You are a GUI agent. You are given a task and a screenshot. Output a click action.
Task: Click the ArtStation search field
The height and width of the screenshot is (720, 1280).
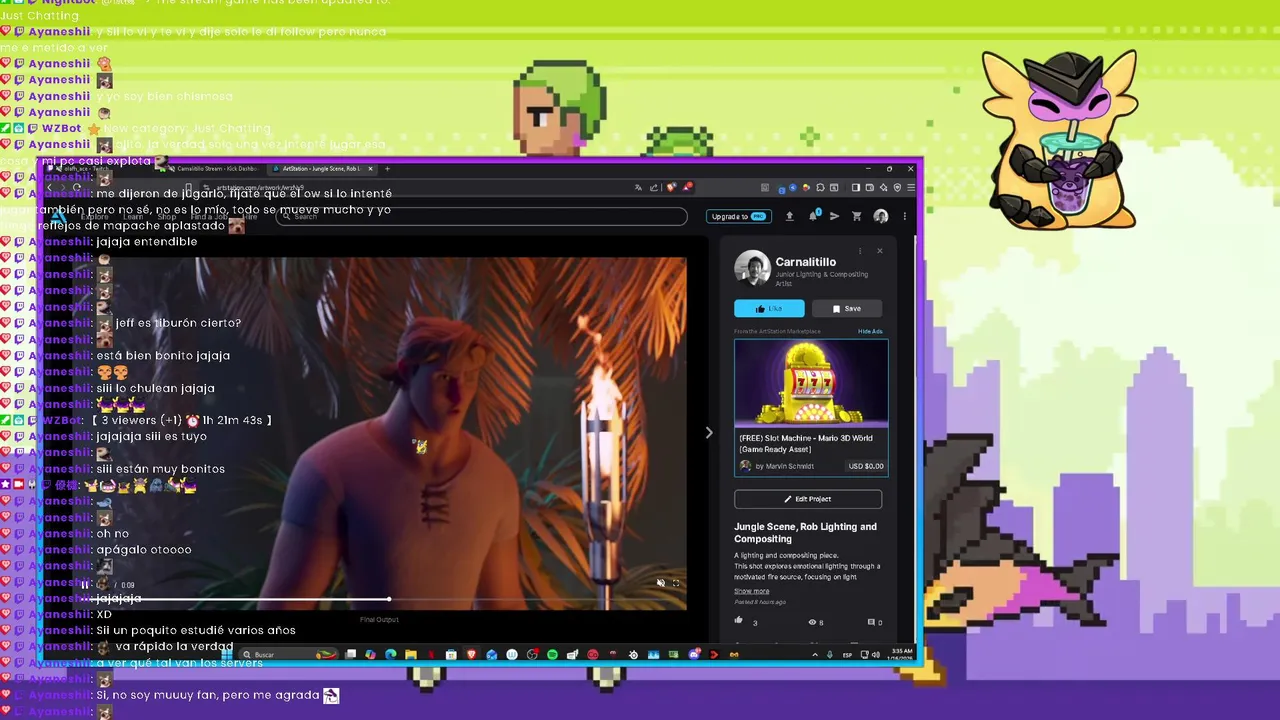coord(482,216)
